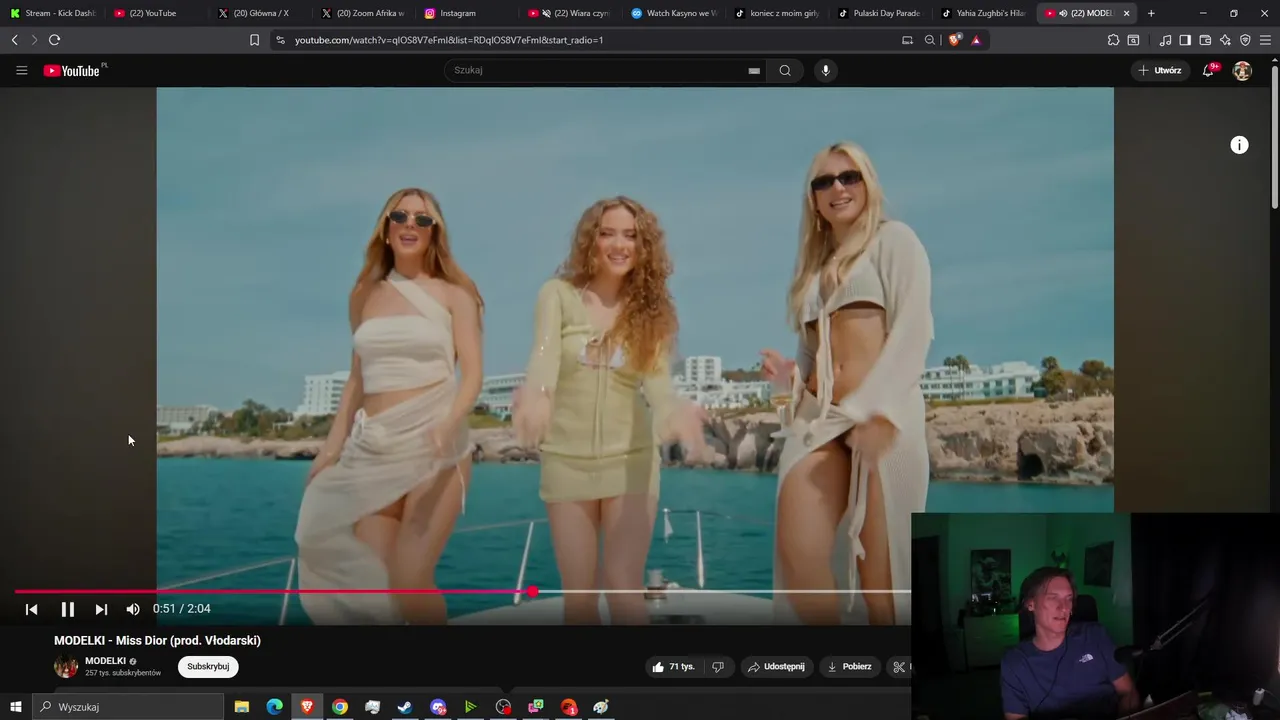Dislike the video with thumbs down

click(x=717, y=667)
